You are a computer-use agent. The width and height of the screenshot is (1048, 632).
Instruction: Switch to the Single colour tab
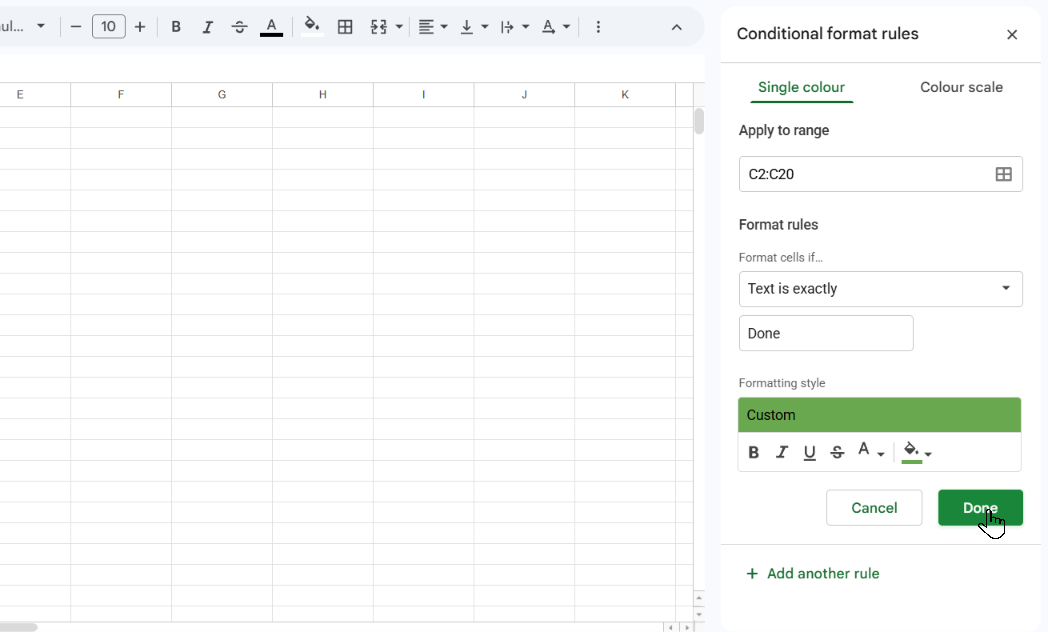[801, 88]
